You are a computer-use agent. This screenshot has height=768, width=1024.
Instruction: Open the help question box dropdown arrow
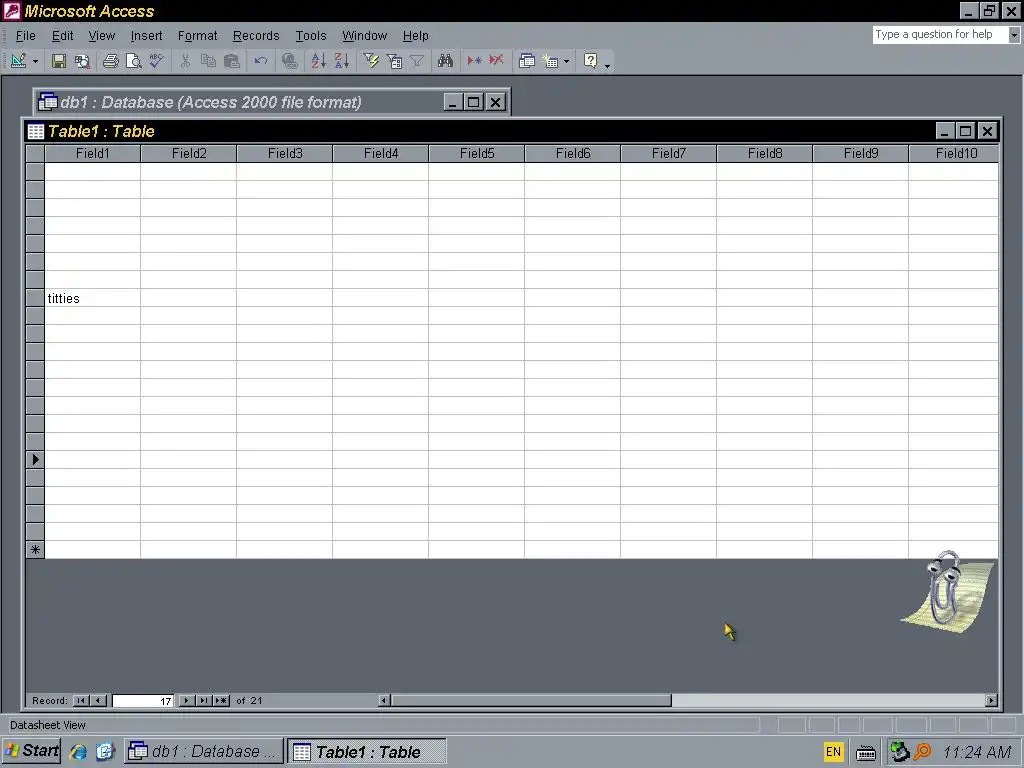1014,35
